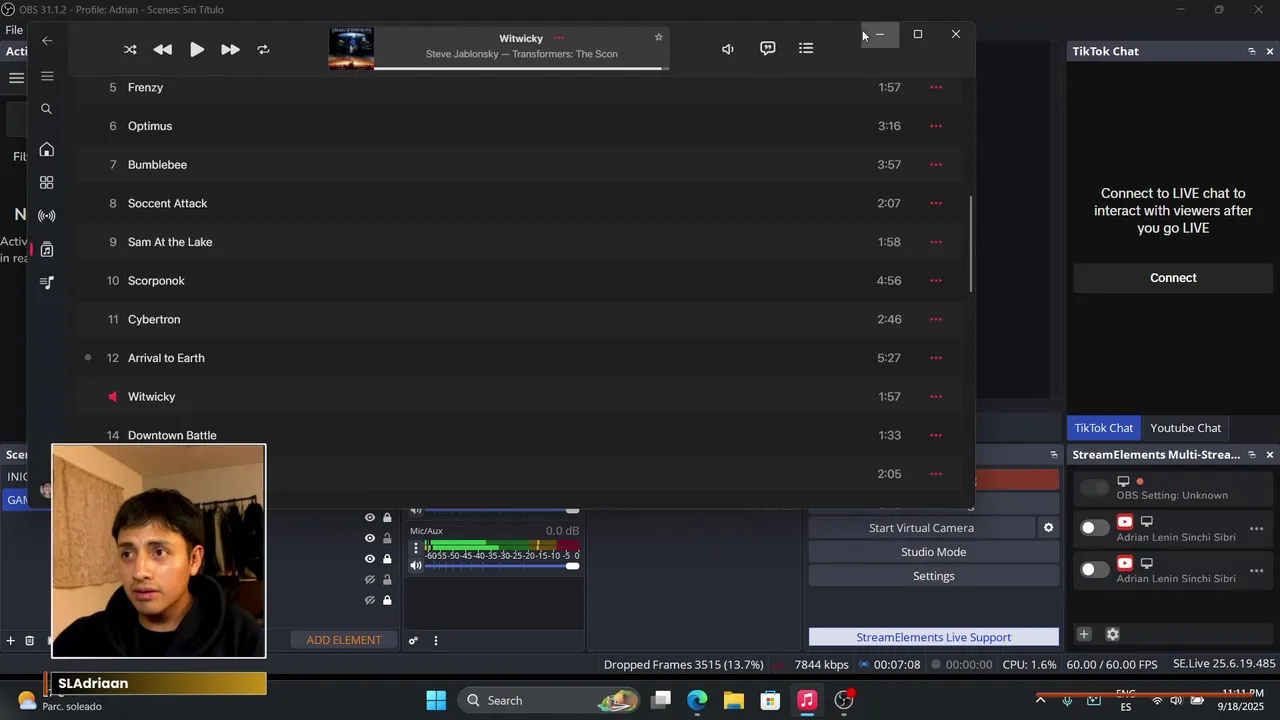Switch to Youtube Chat tab
This screenshot has width=1280, height=720.
click(x=1185, y=428)
